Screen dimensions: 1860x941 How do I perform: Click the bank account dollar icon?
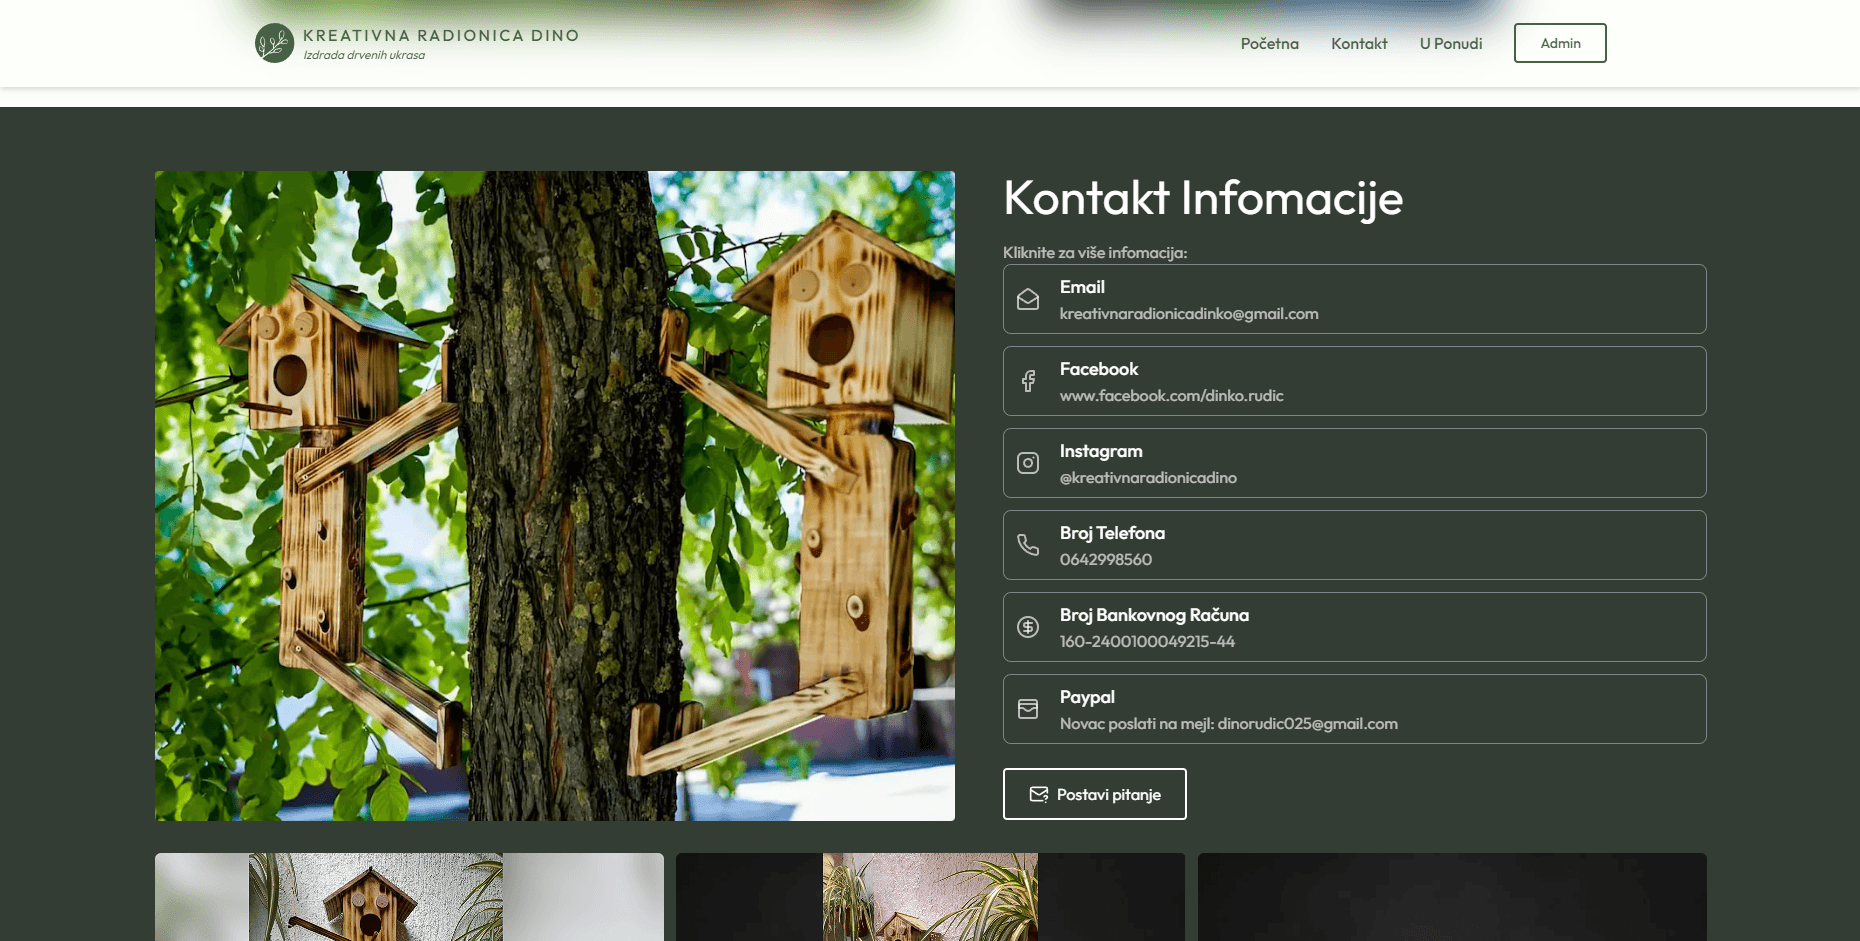[1028, 627]
